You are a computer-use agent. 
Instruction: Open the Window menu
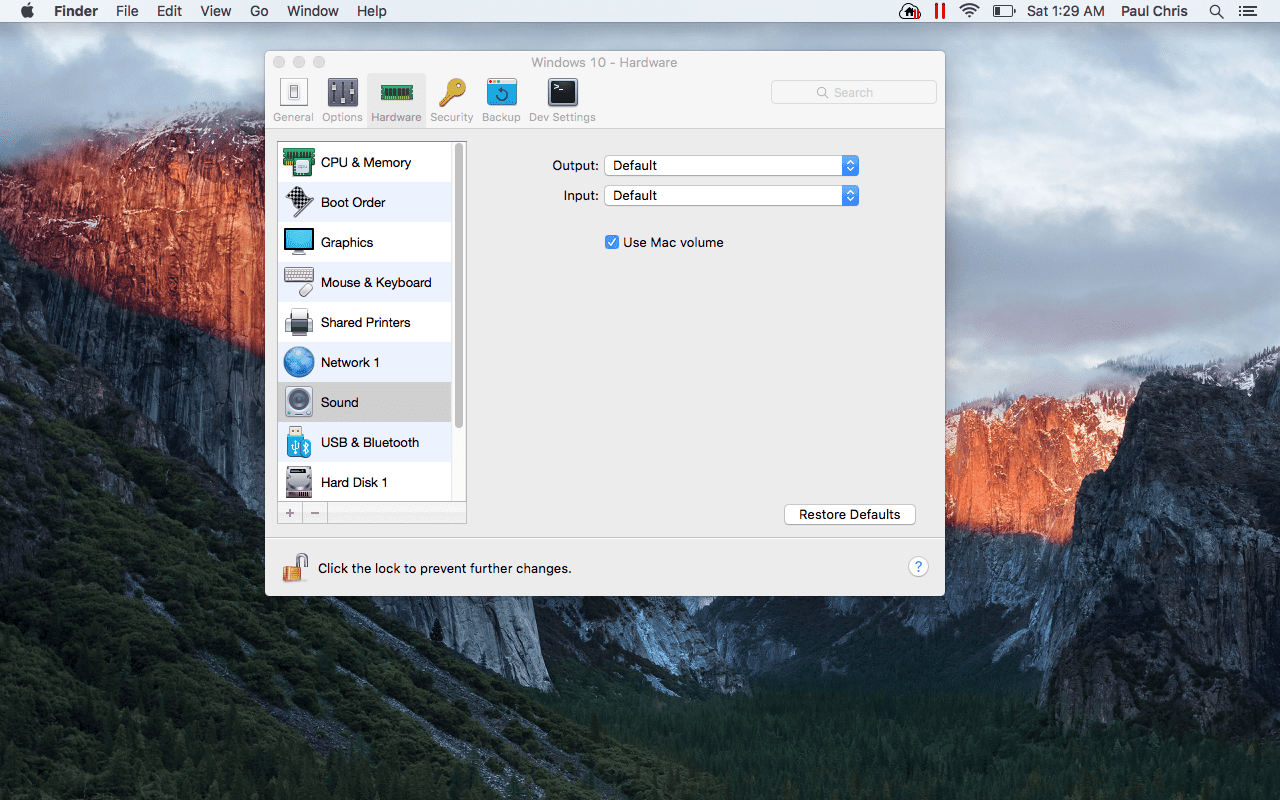313,11
